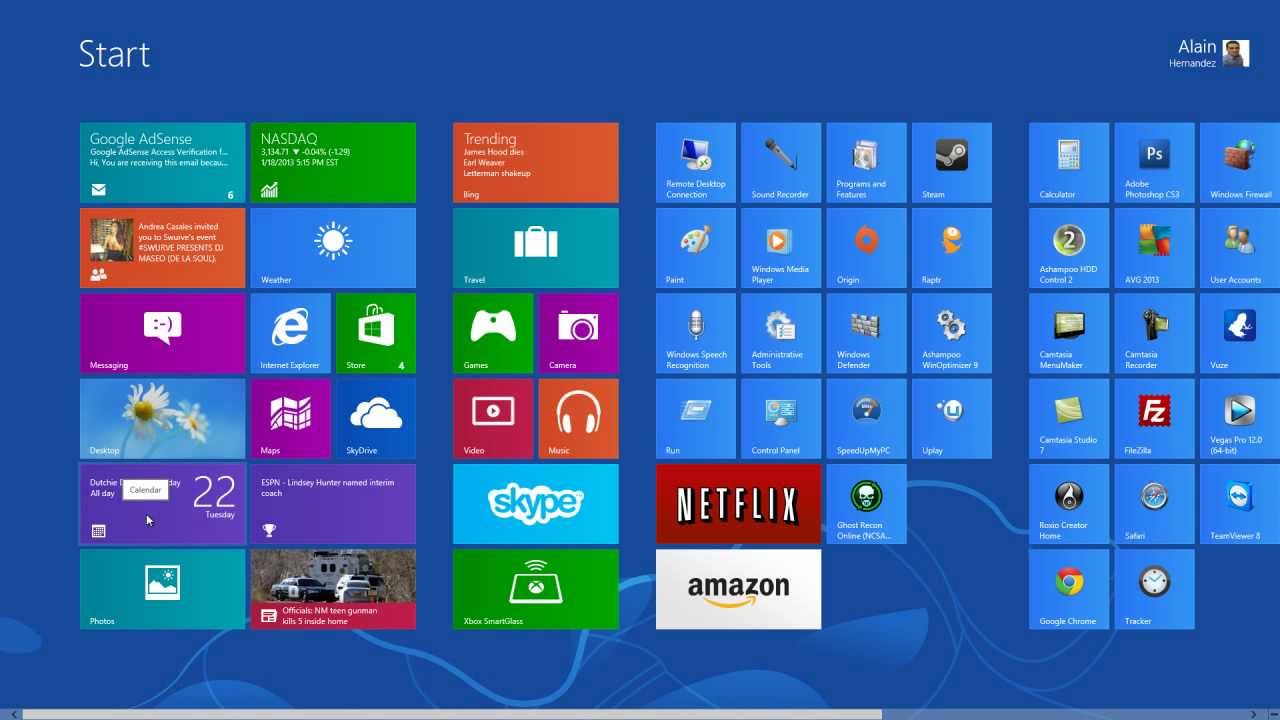Open the Vuze tile
This screenshot has width=1280, height=720.
pyautogui.click(x=1240, y=333)
